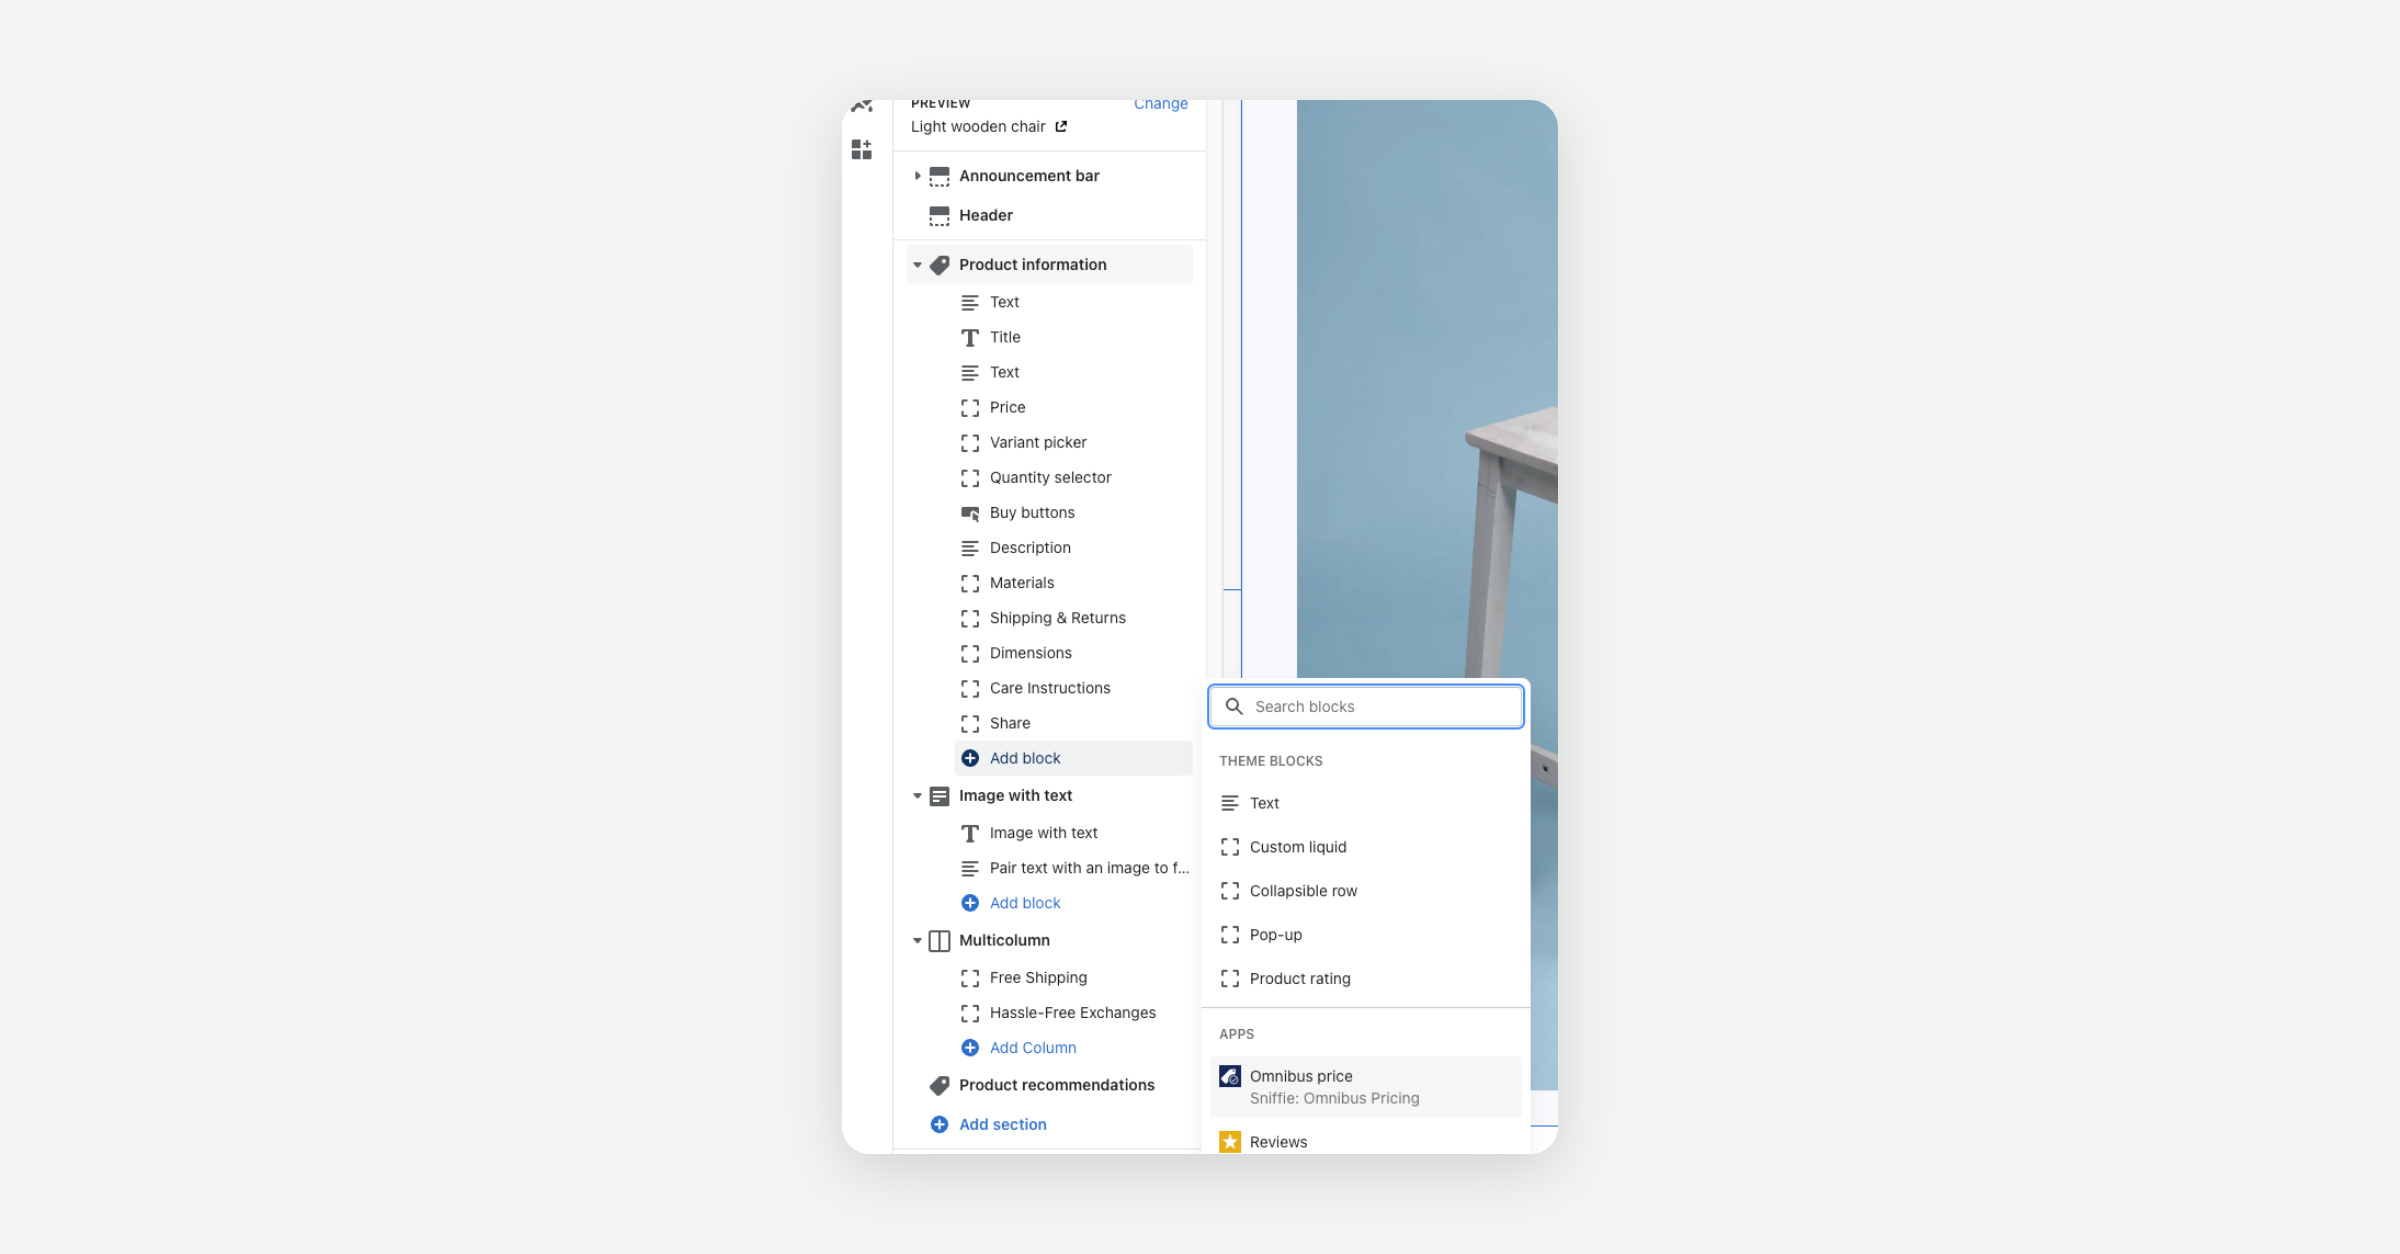Collapse the Image with text section

coord(917,796)
